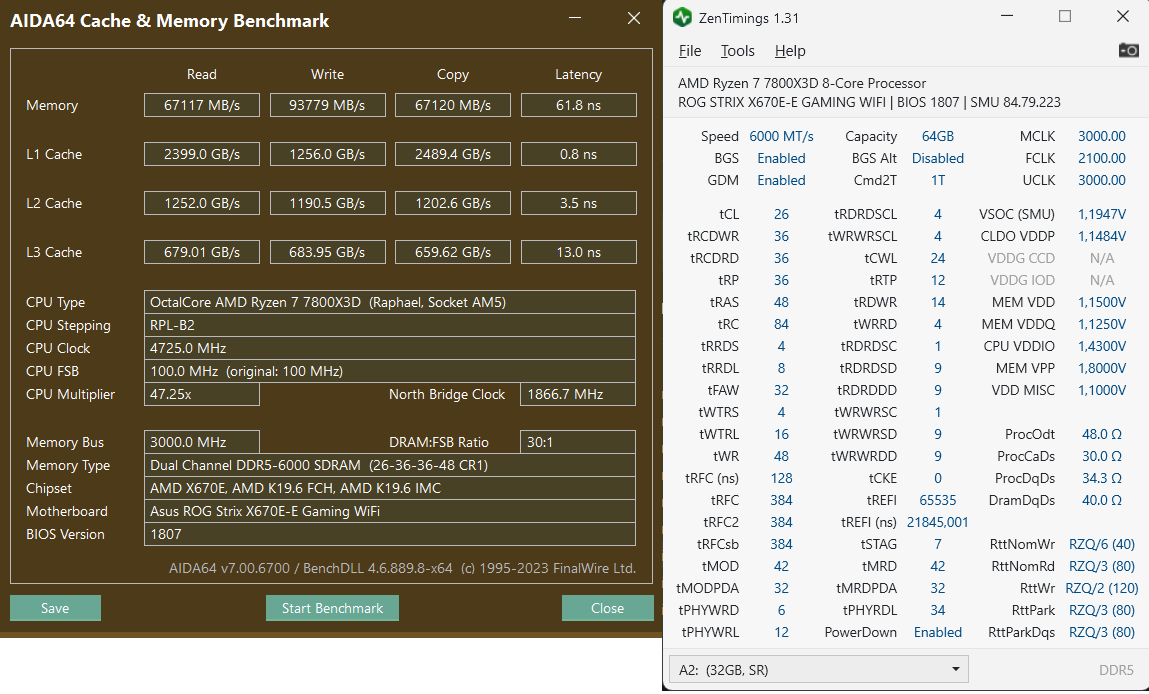
Task: Click the tRC 84 timing value
Action: (781, 324)
